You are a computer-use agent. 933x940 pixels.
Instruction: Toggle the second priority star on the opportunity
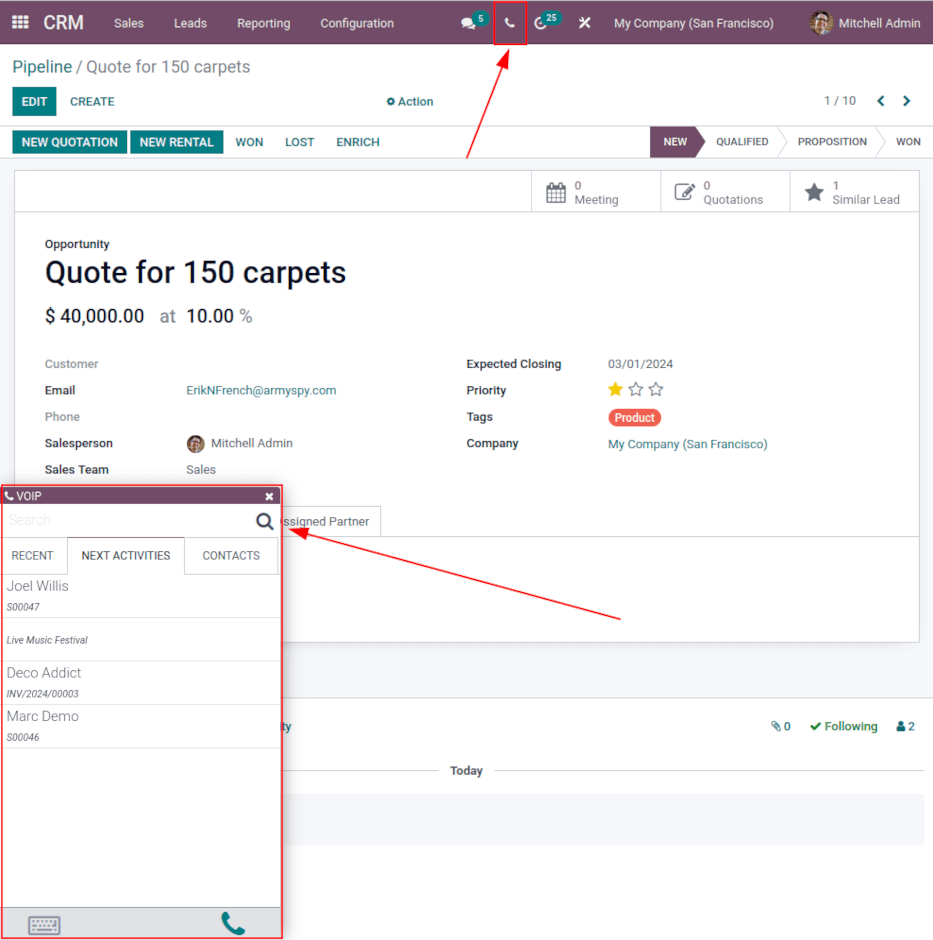635,390
